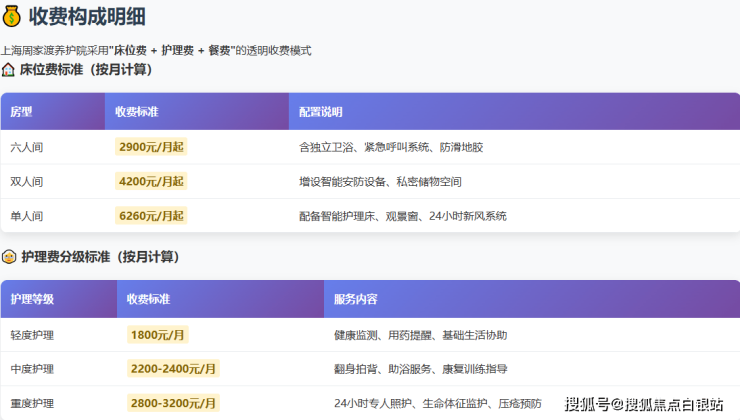
Task: Select the 配置说明 column header
Action: click(x=320, y=112)
